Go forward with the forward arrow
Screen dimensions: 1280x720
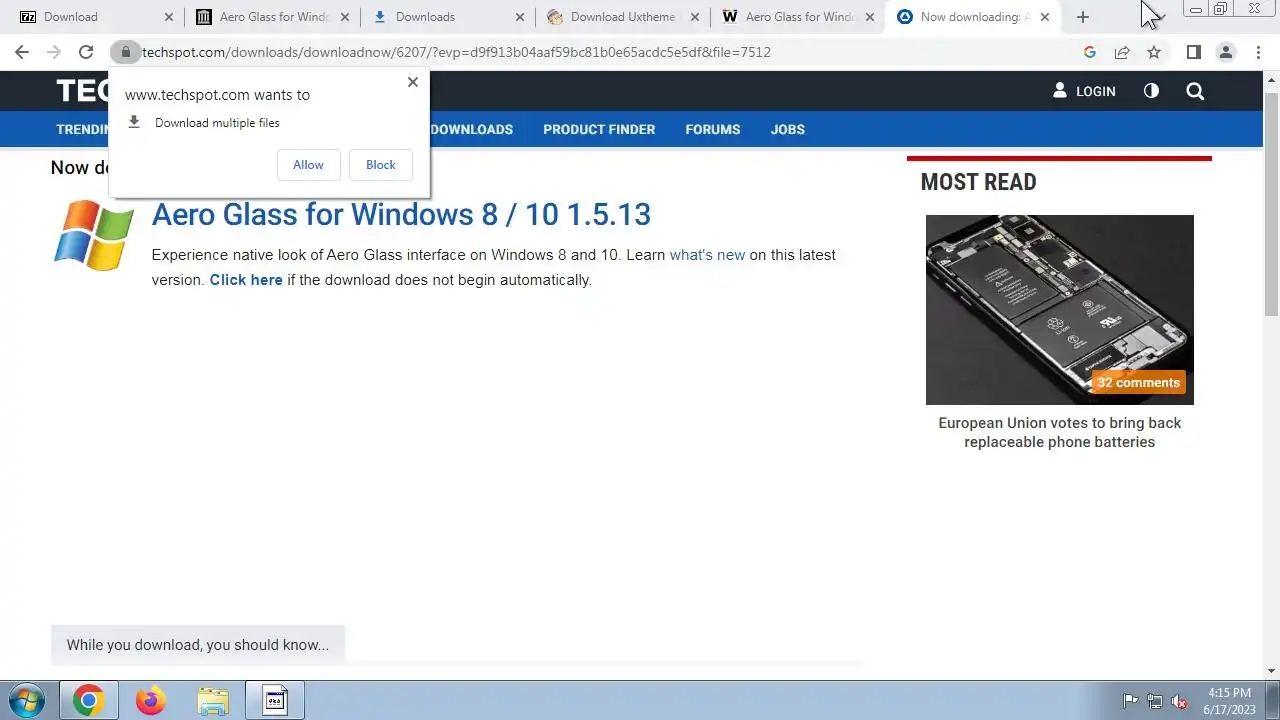(54, 52)
